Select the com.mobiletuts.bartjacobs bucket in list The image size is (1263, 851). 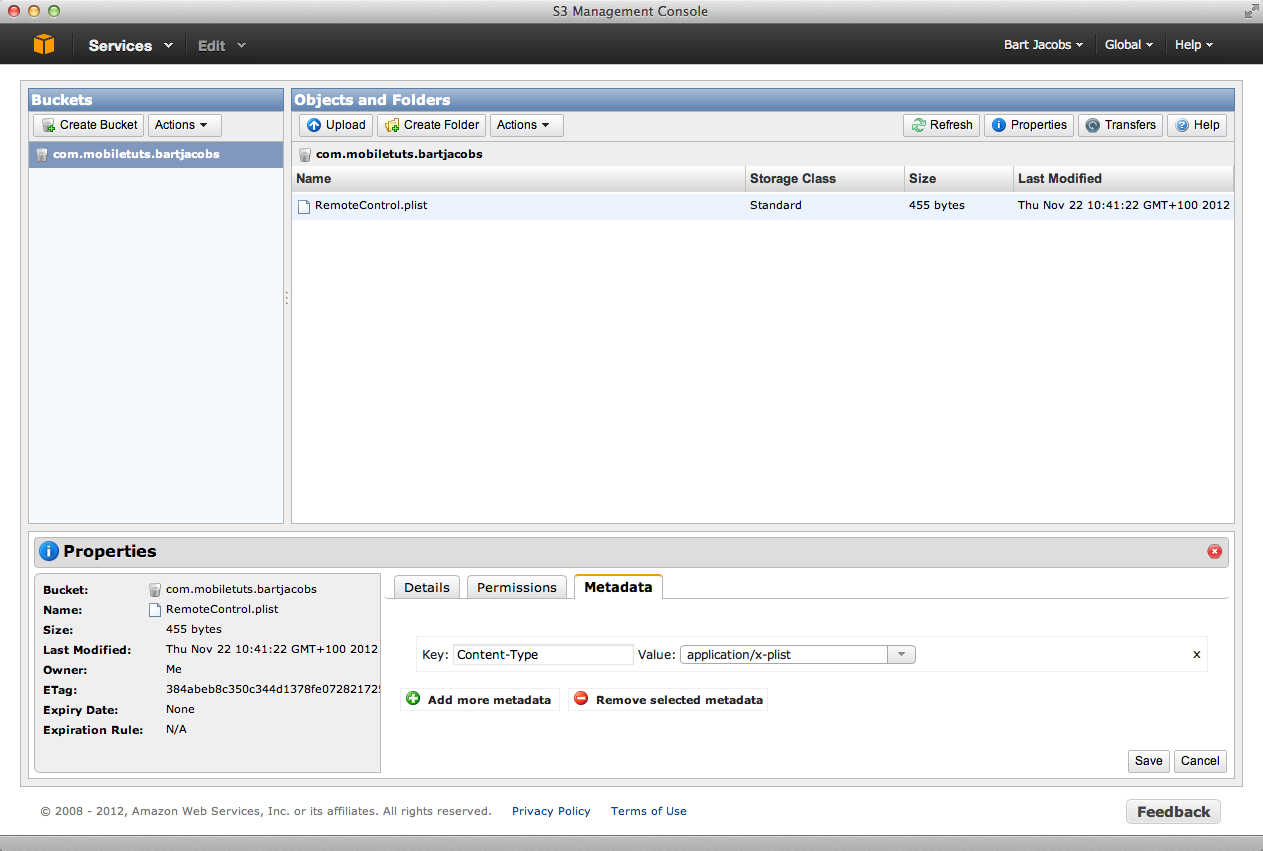(x=156, y=154)
